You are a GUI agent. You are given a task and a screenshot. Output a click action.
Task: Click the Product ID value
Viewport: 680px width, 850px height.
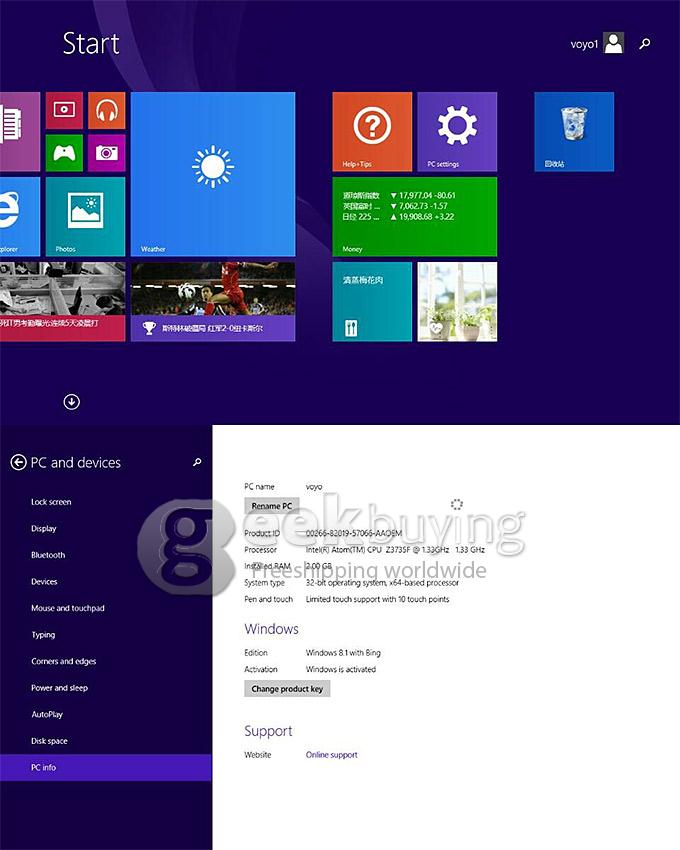354,533
